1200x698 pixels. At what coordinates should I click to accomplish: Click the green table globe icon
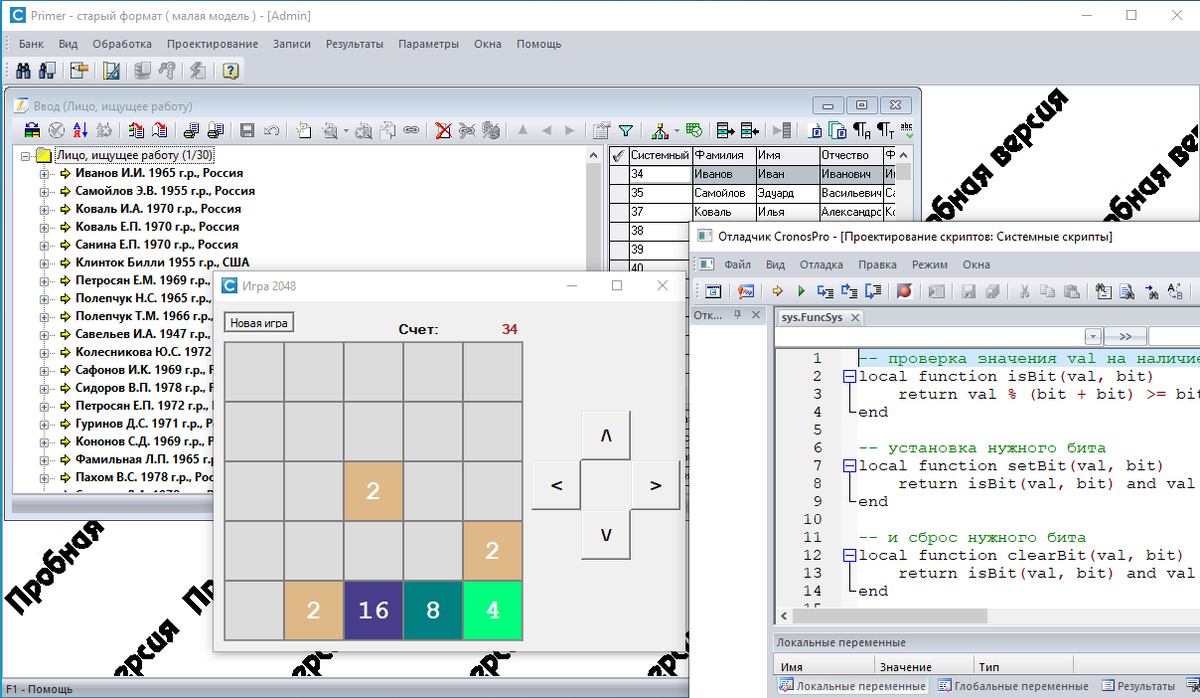coord(694,130)
